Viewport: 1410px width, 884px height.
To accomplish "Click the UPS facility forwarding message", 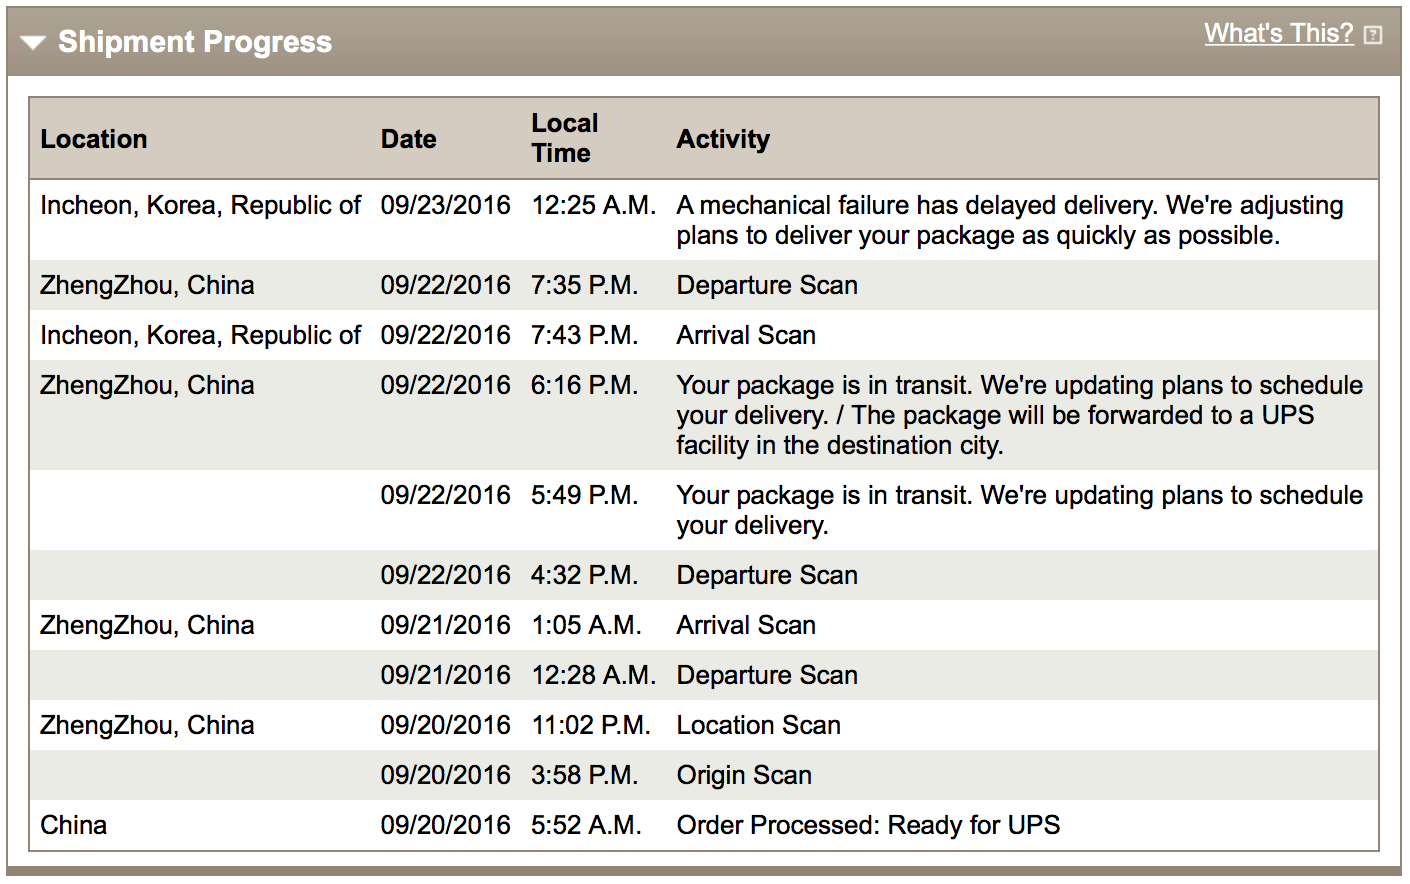I will (1019, 415).
